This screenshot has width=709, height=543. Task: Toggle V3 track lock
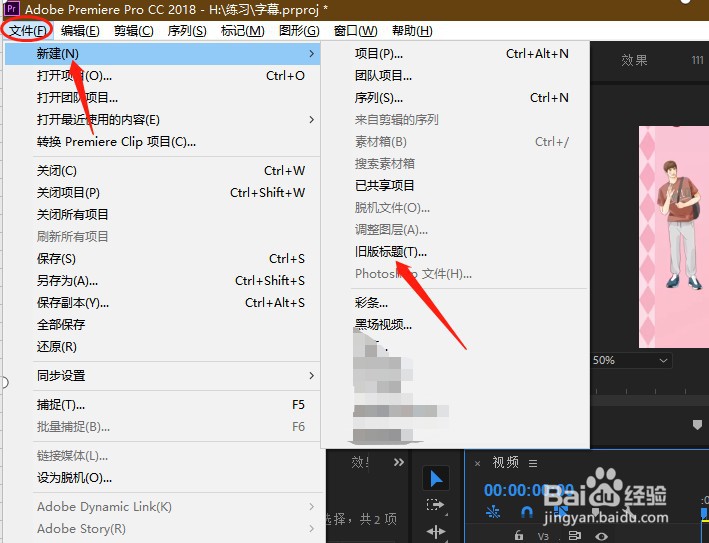pyautogui.click(x=519, y=536)
